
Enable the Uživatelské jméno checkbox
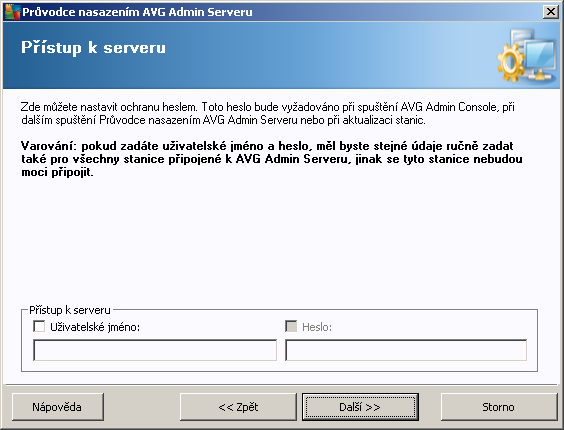click(39, 326)
